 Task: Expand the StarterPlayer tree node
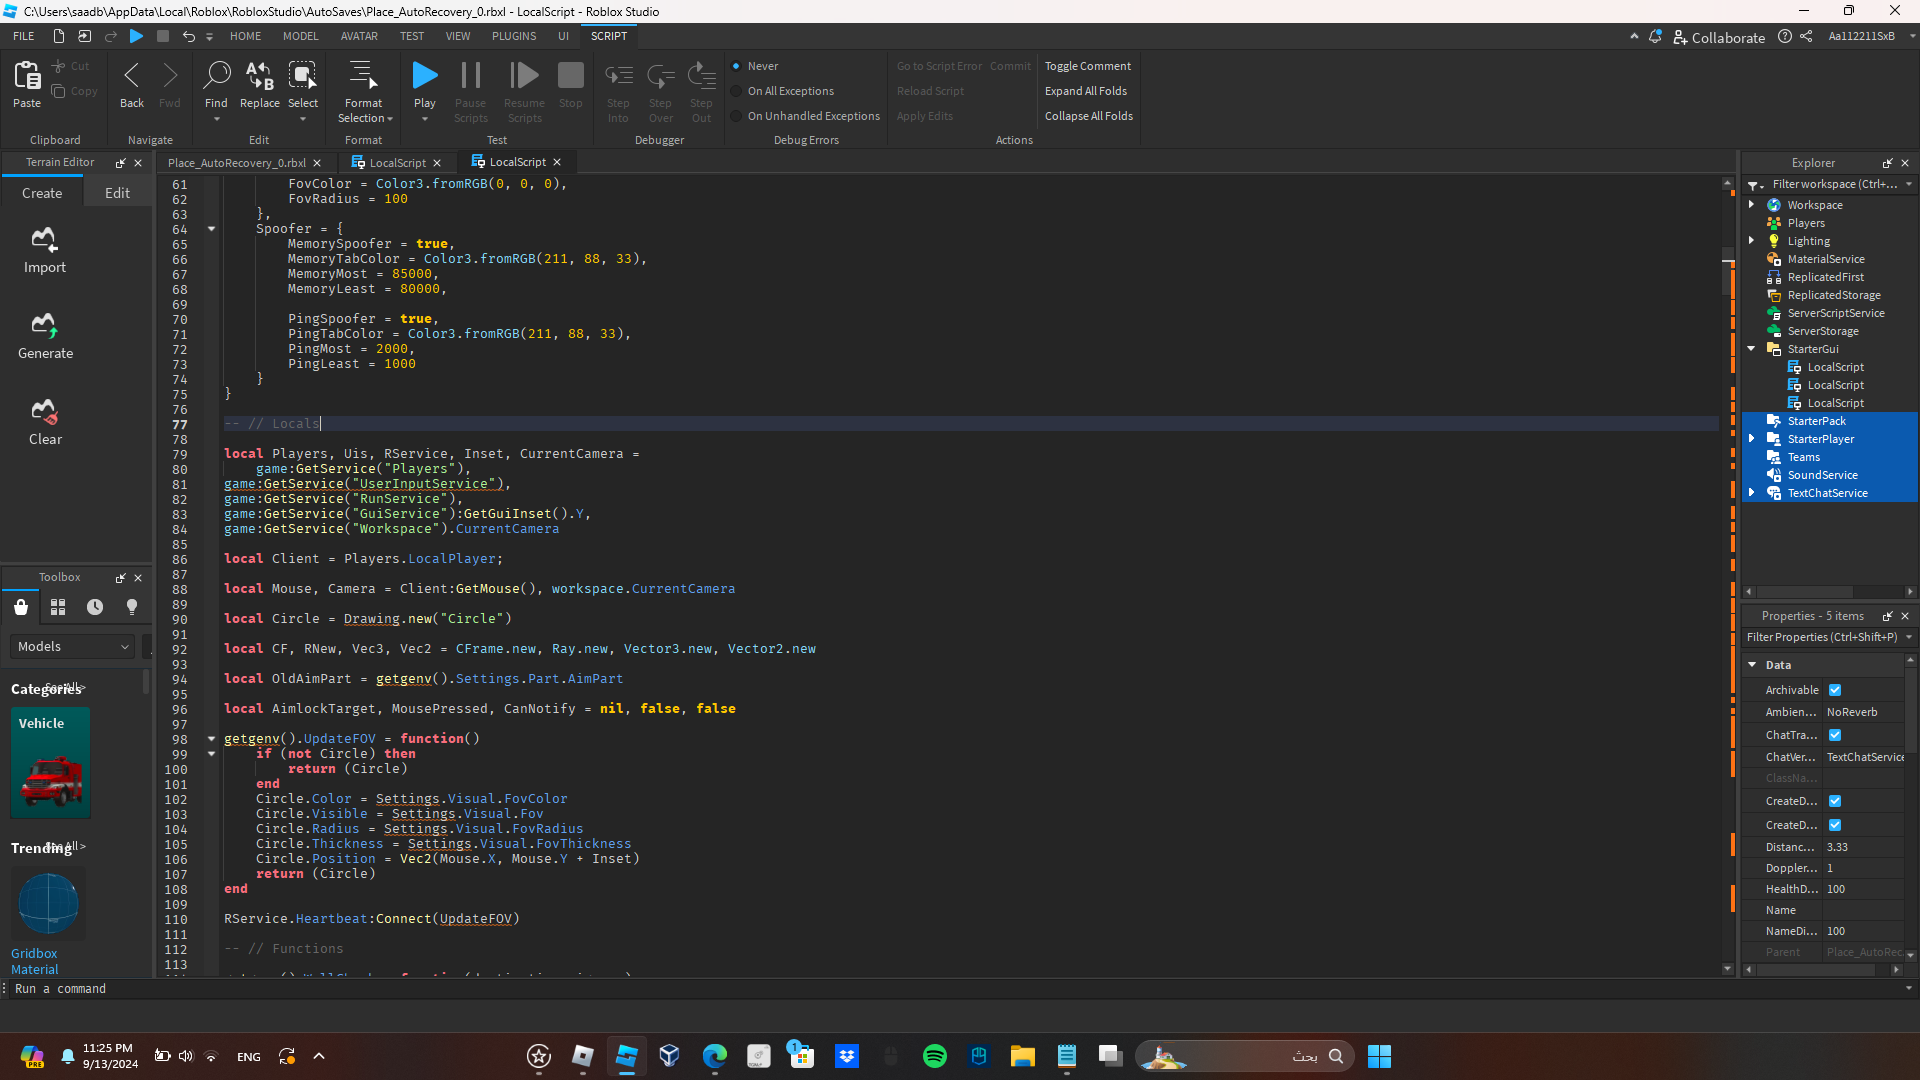click(x=1751, y=439)
